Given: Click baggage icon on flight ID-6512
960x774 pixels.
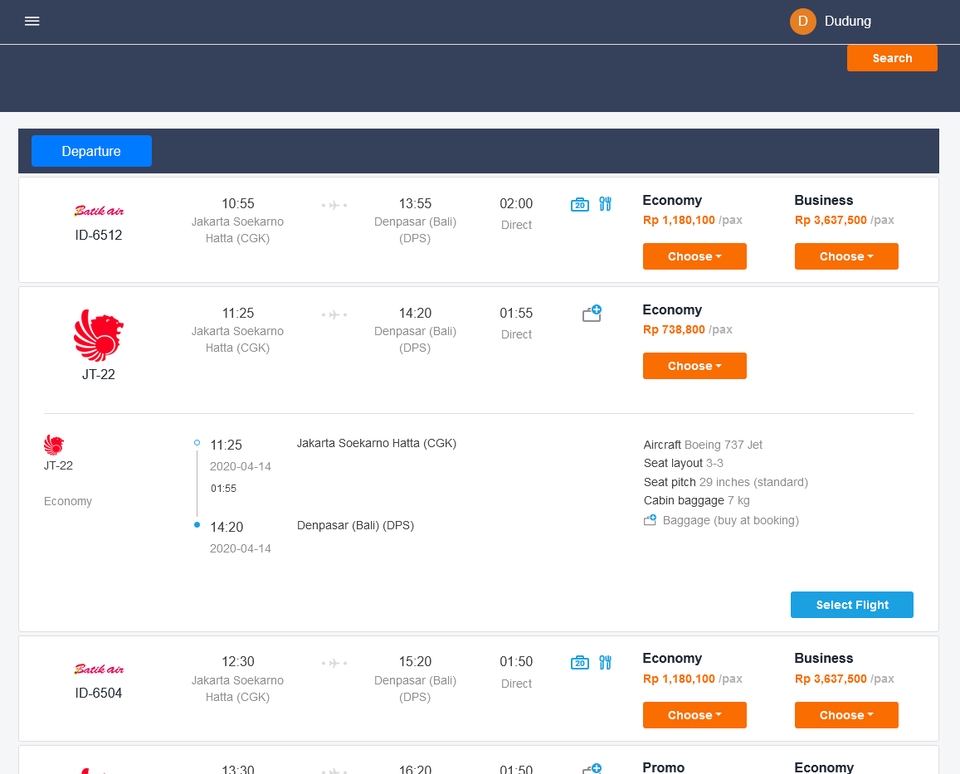Looking at the screenshot, I should pos(580,204).
